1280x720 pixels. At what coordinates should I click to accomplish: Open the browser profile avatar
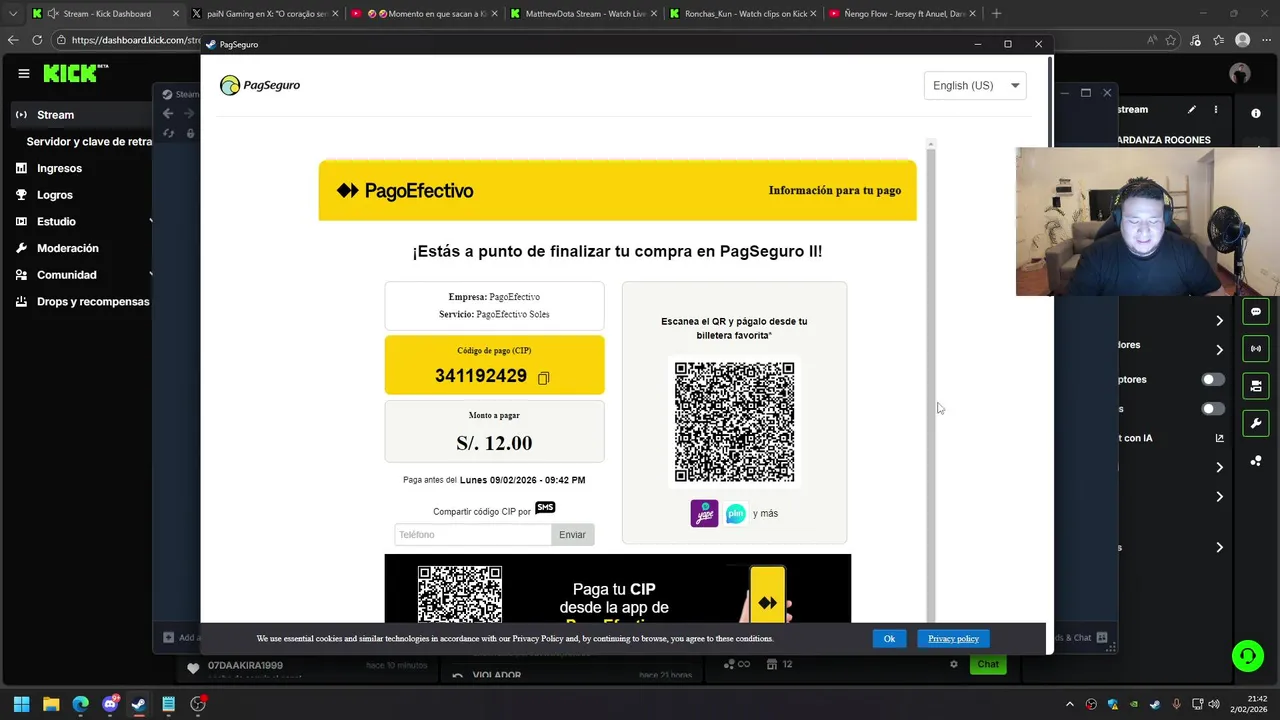(x=1243, y=40)
